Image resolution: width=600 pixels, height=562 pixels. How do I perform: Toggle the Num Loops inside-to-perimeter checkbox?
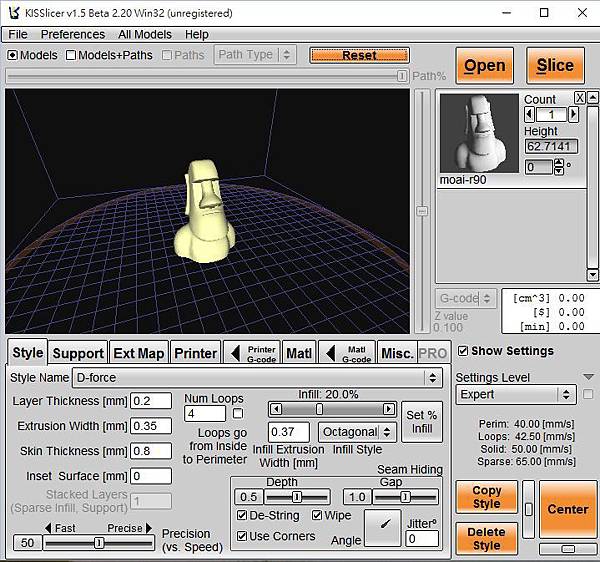point(238,413)
